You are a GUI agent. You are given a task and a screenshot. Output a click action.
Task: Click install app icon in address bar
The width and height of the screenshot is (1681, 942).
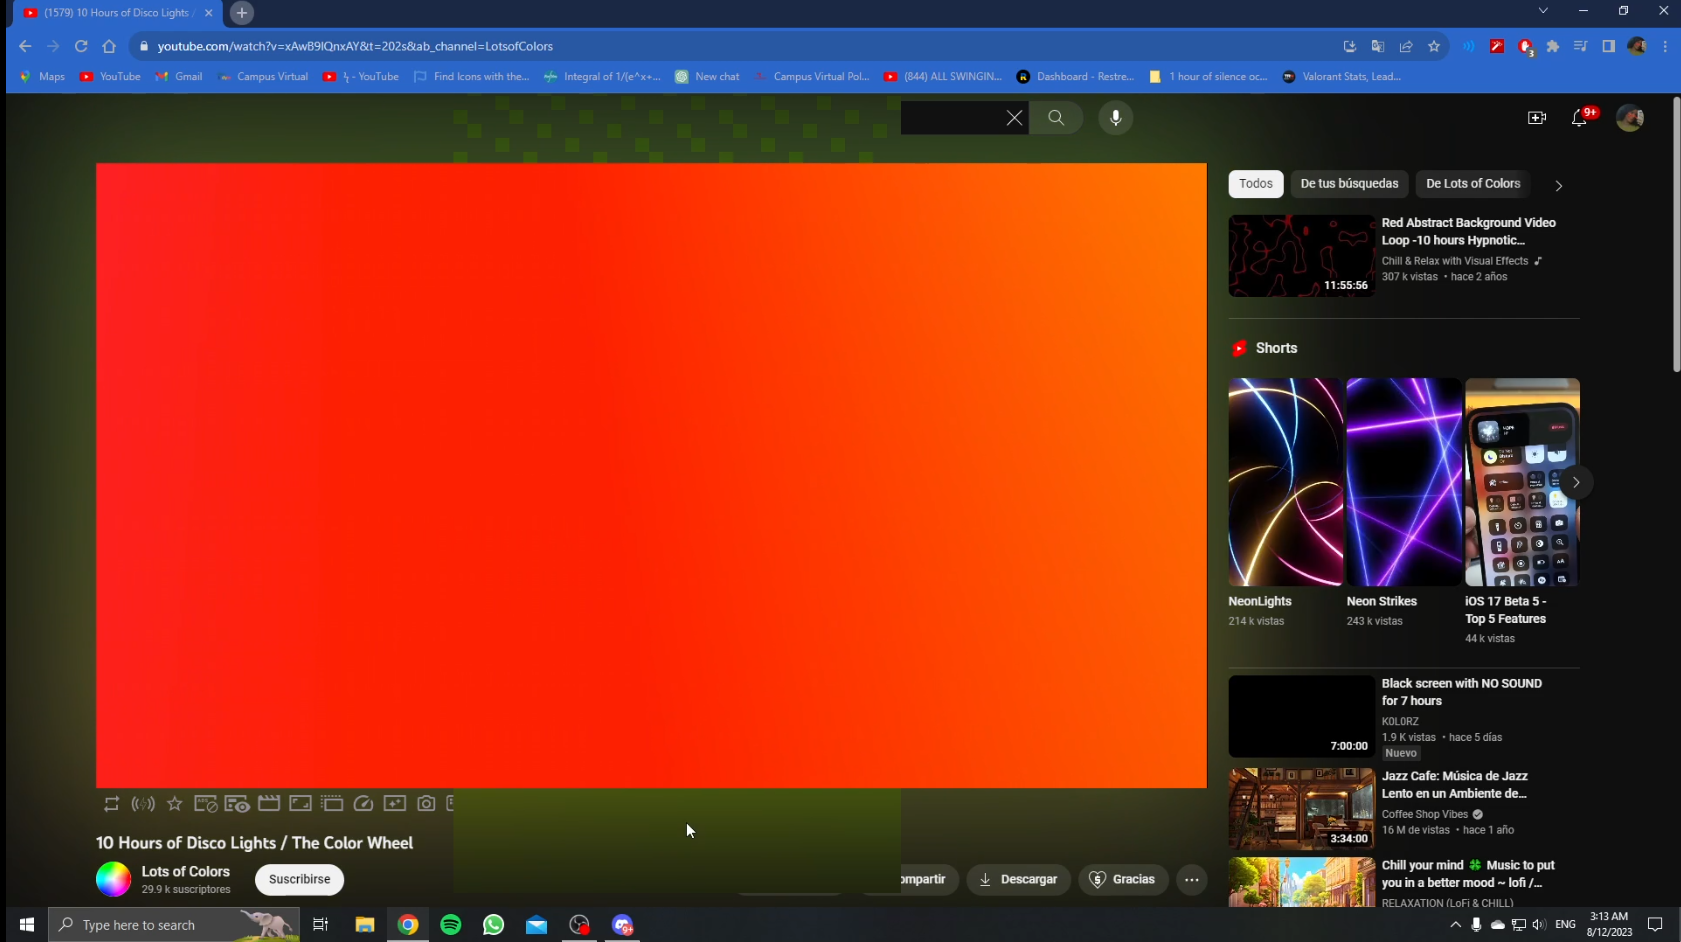(x=1350, y=46)
